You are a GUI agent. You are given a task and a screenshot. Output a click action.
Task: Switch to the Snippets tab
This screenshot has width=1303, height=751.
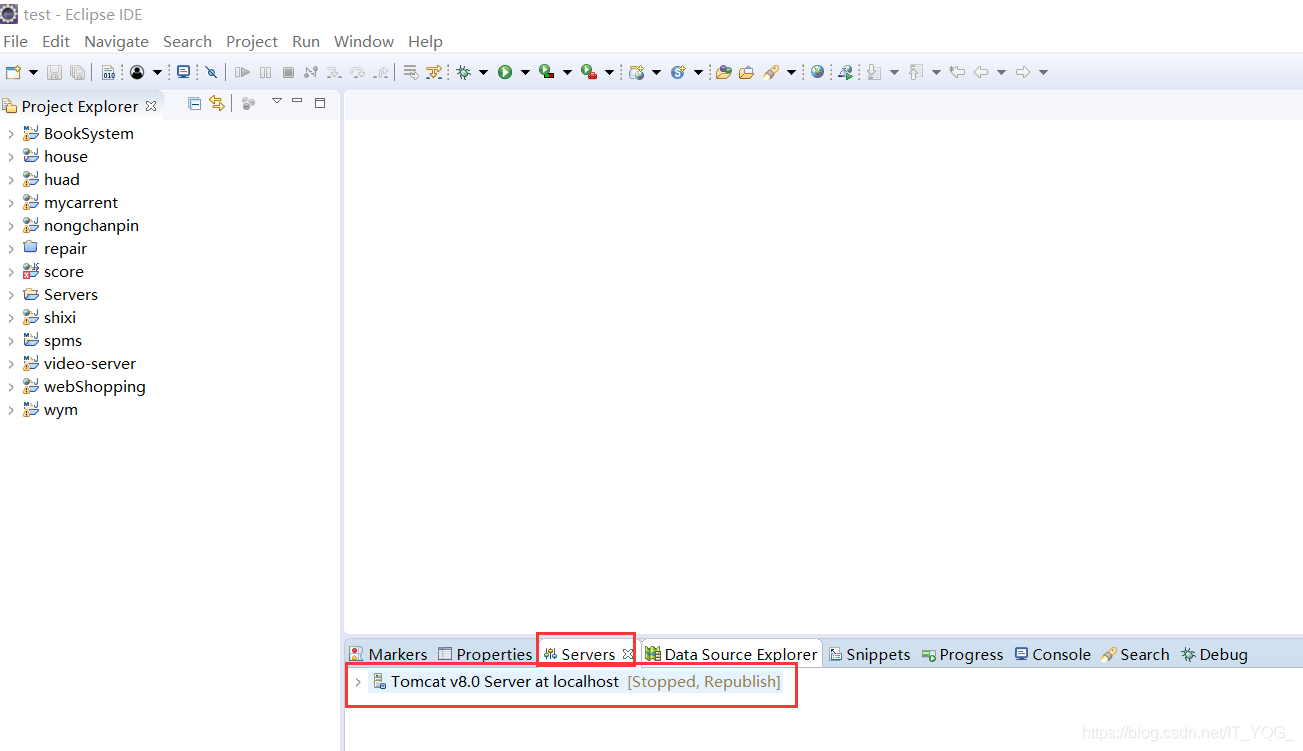pos(869,654)
